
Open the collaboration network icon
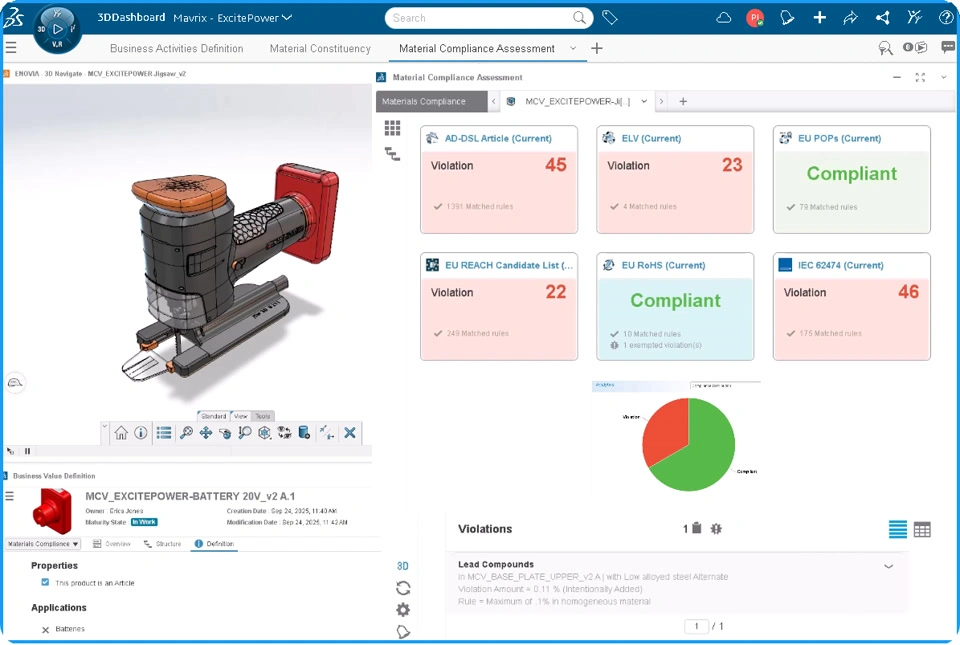pos(882,18)
